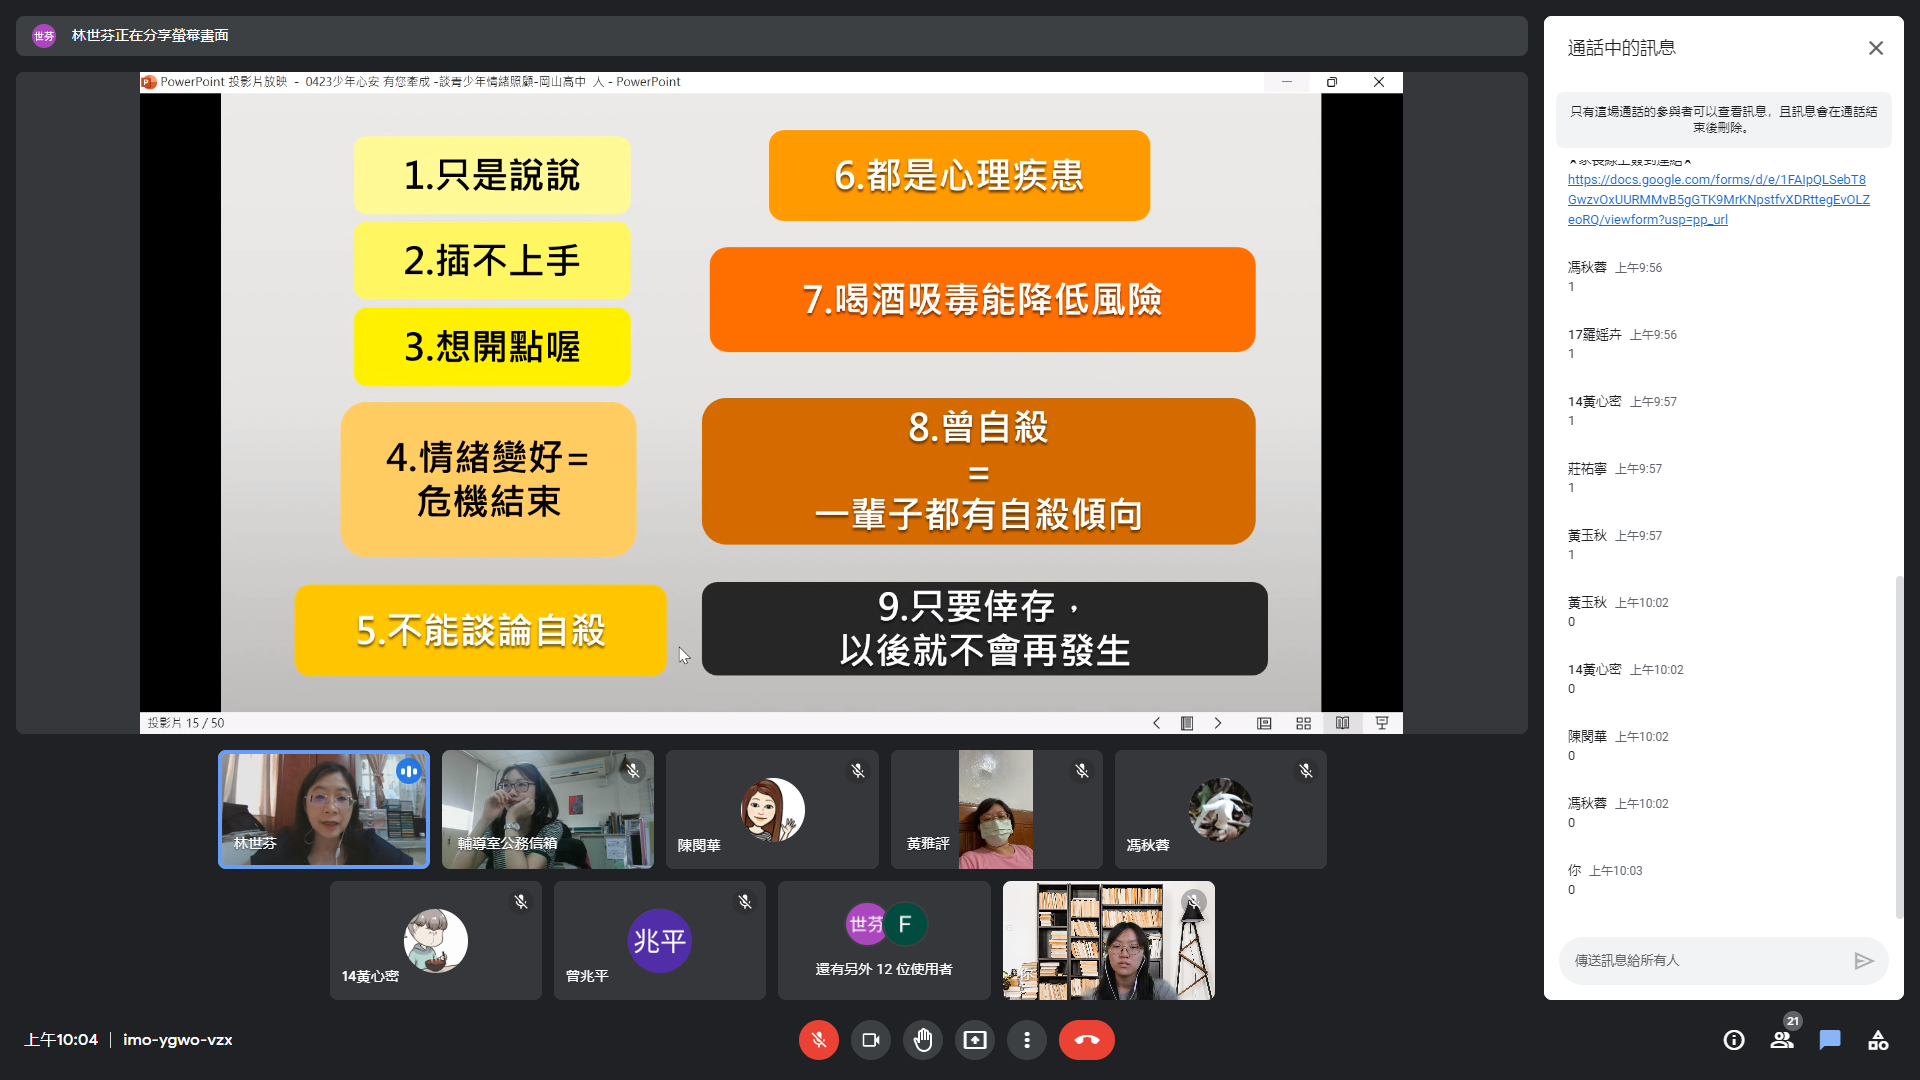The width and height of the screenshot is (1920, 1080).
Task: Click muted mic icon on 陳閔華 tile
Action: [857, 771]
